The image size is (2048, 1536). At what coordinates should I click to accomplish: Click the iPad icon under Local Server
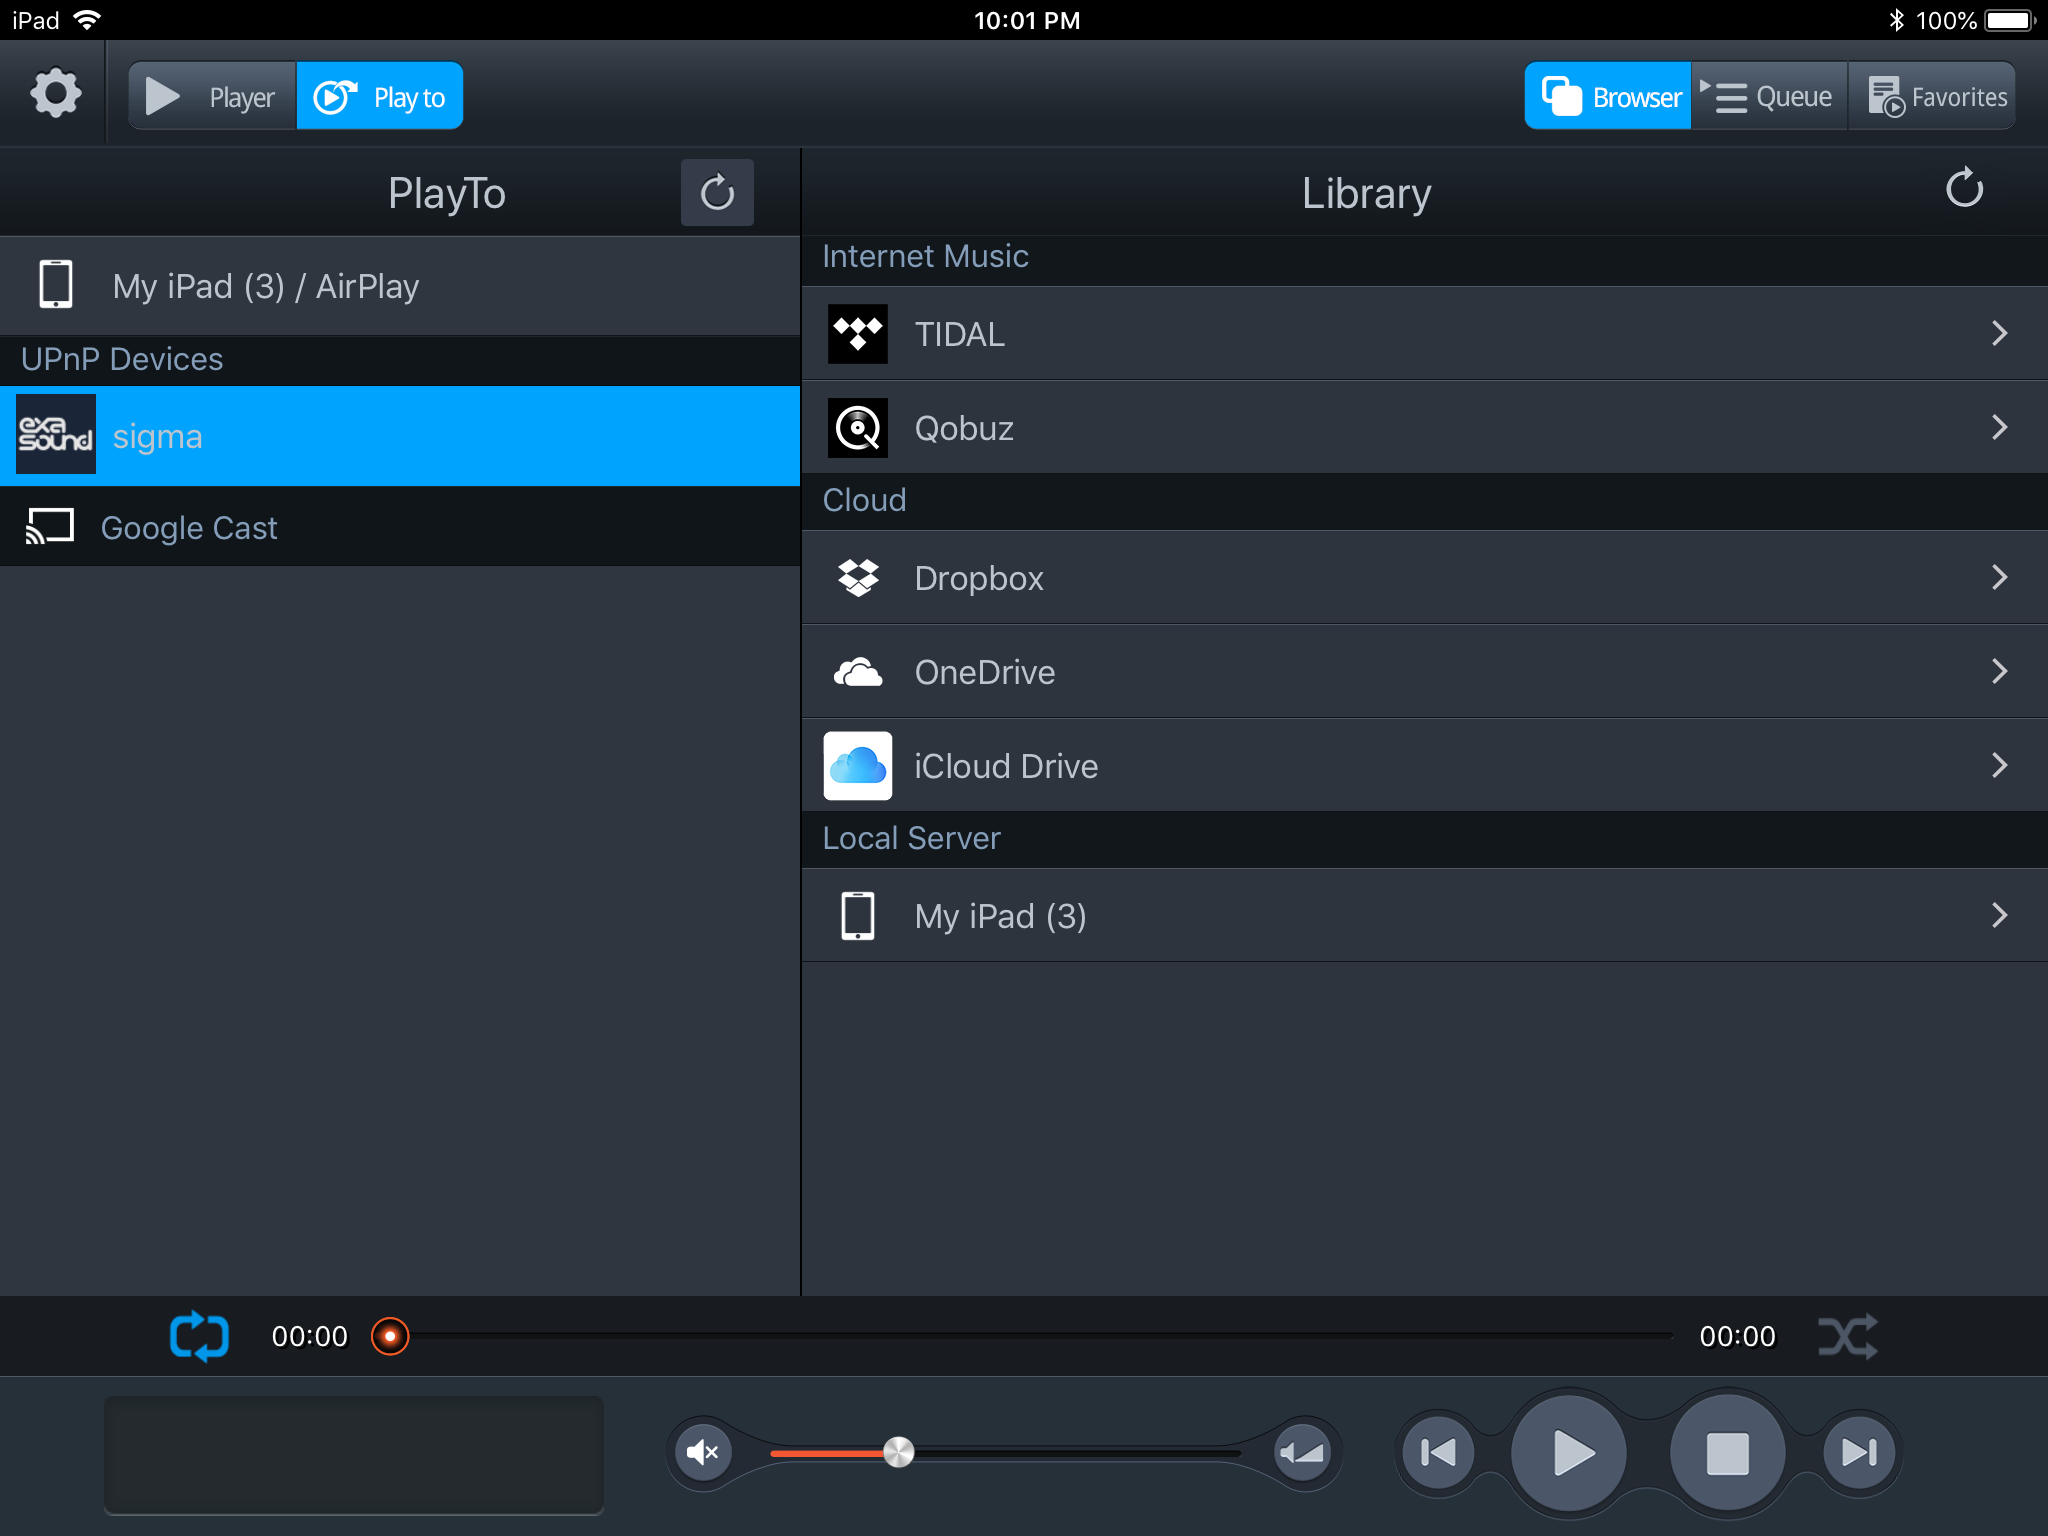(x=857, y=916)
